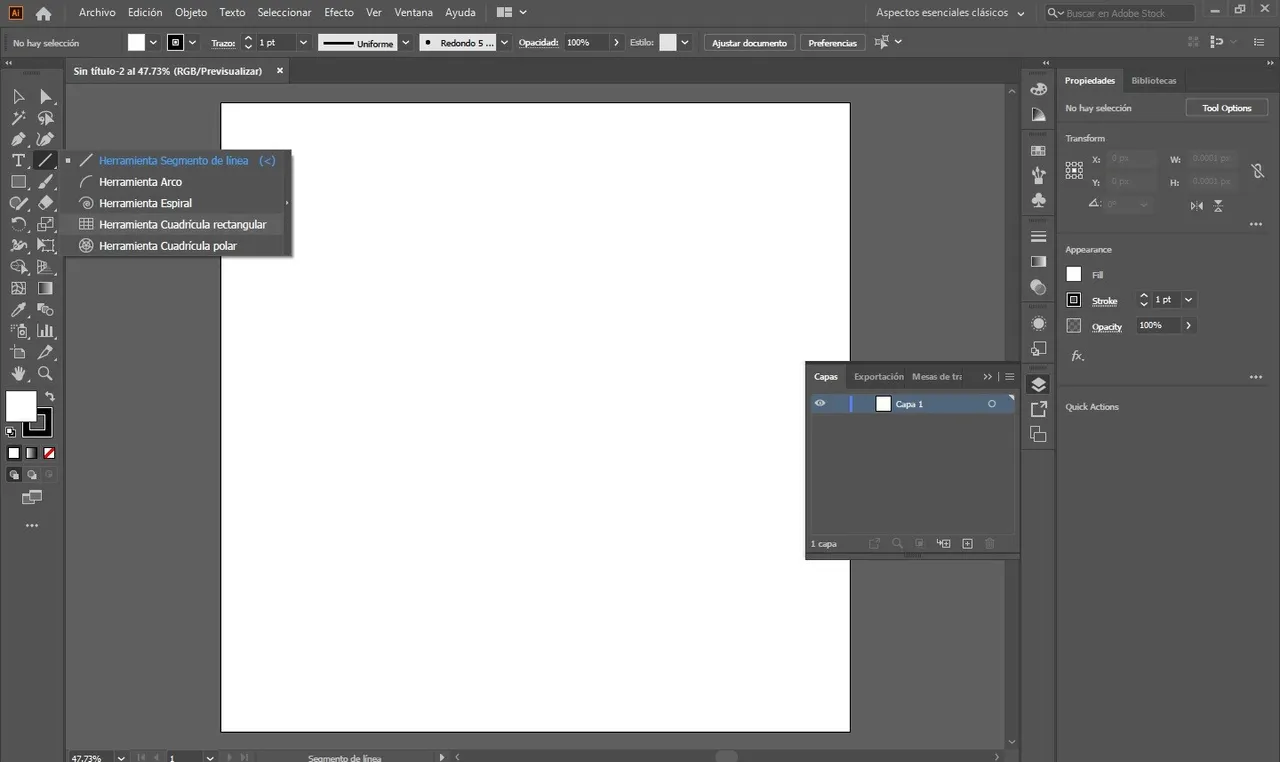Open the zoom level dropdown at bottom
The width and height of the screenshot is (1280, 762).
point(121,757)
